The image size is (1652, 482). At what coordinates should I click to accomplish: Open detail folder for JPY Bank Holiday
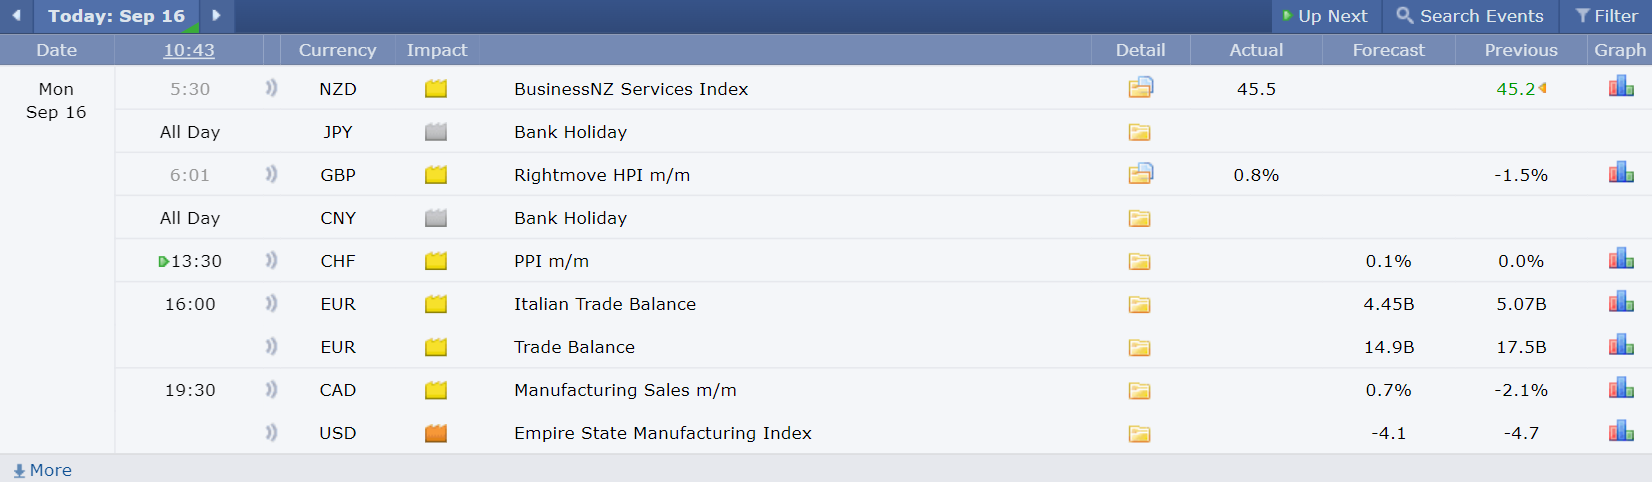pyautogui.click(x=1140, y=132)
